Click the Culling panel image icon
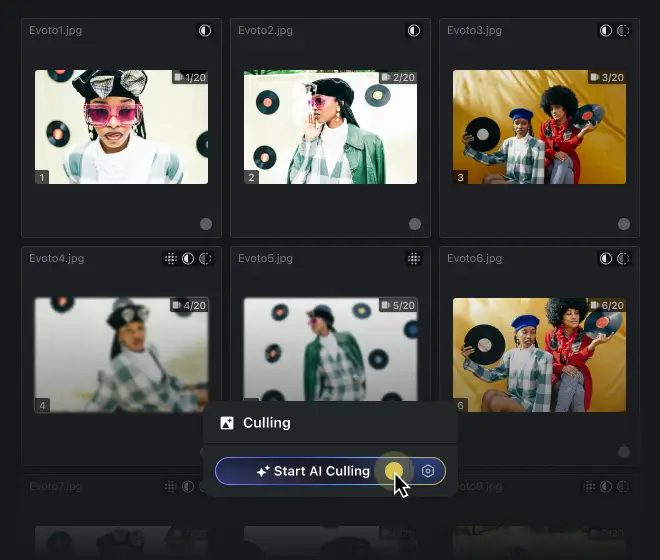660x560 pixels. click(x=227, y=423)
